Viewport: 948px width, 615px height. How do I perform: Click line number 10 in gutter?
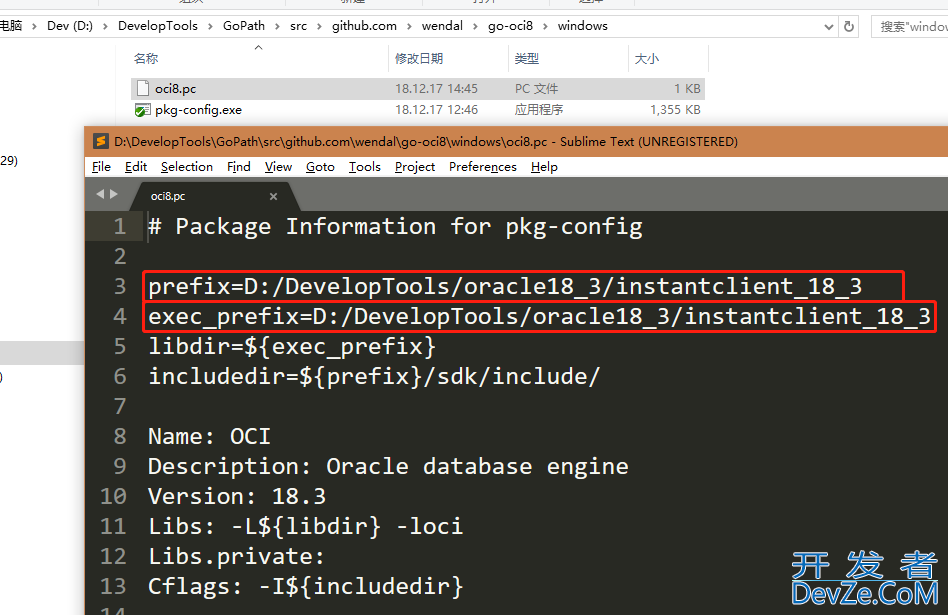113,496
